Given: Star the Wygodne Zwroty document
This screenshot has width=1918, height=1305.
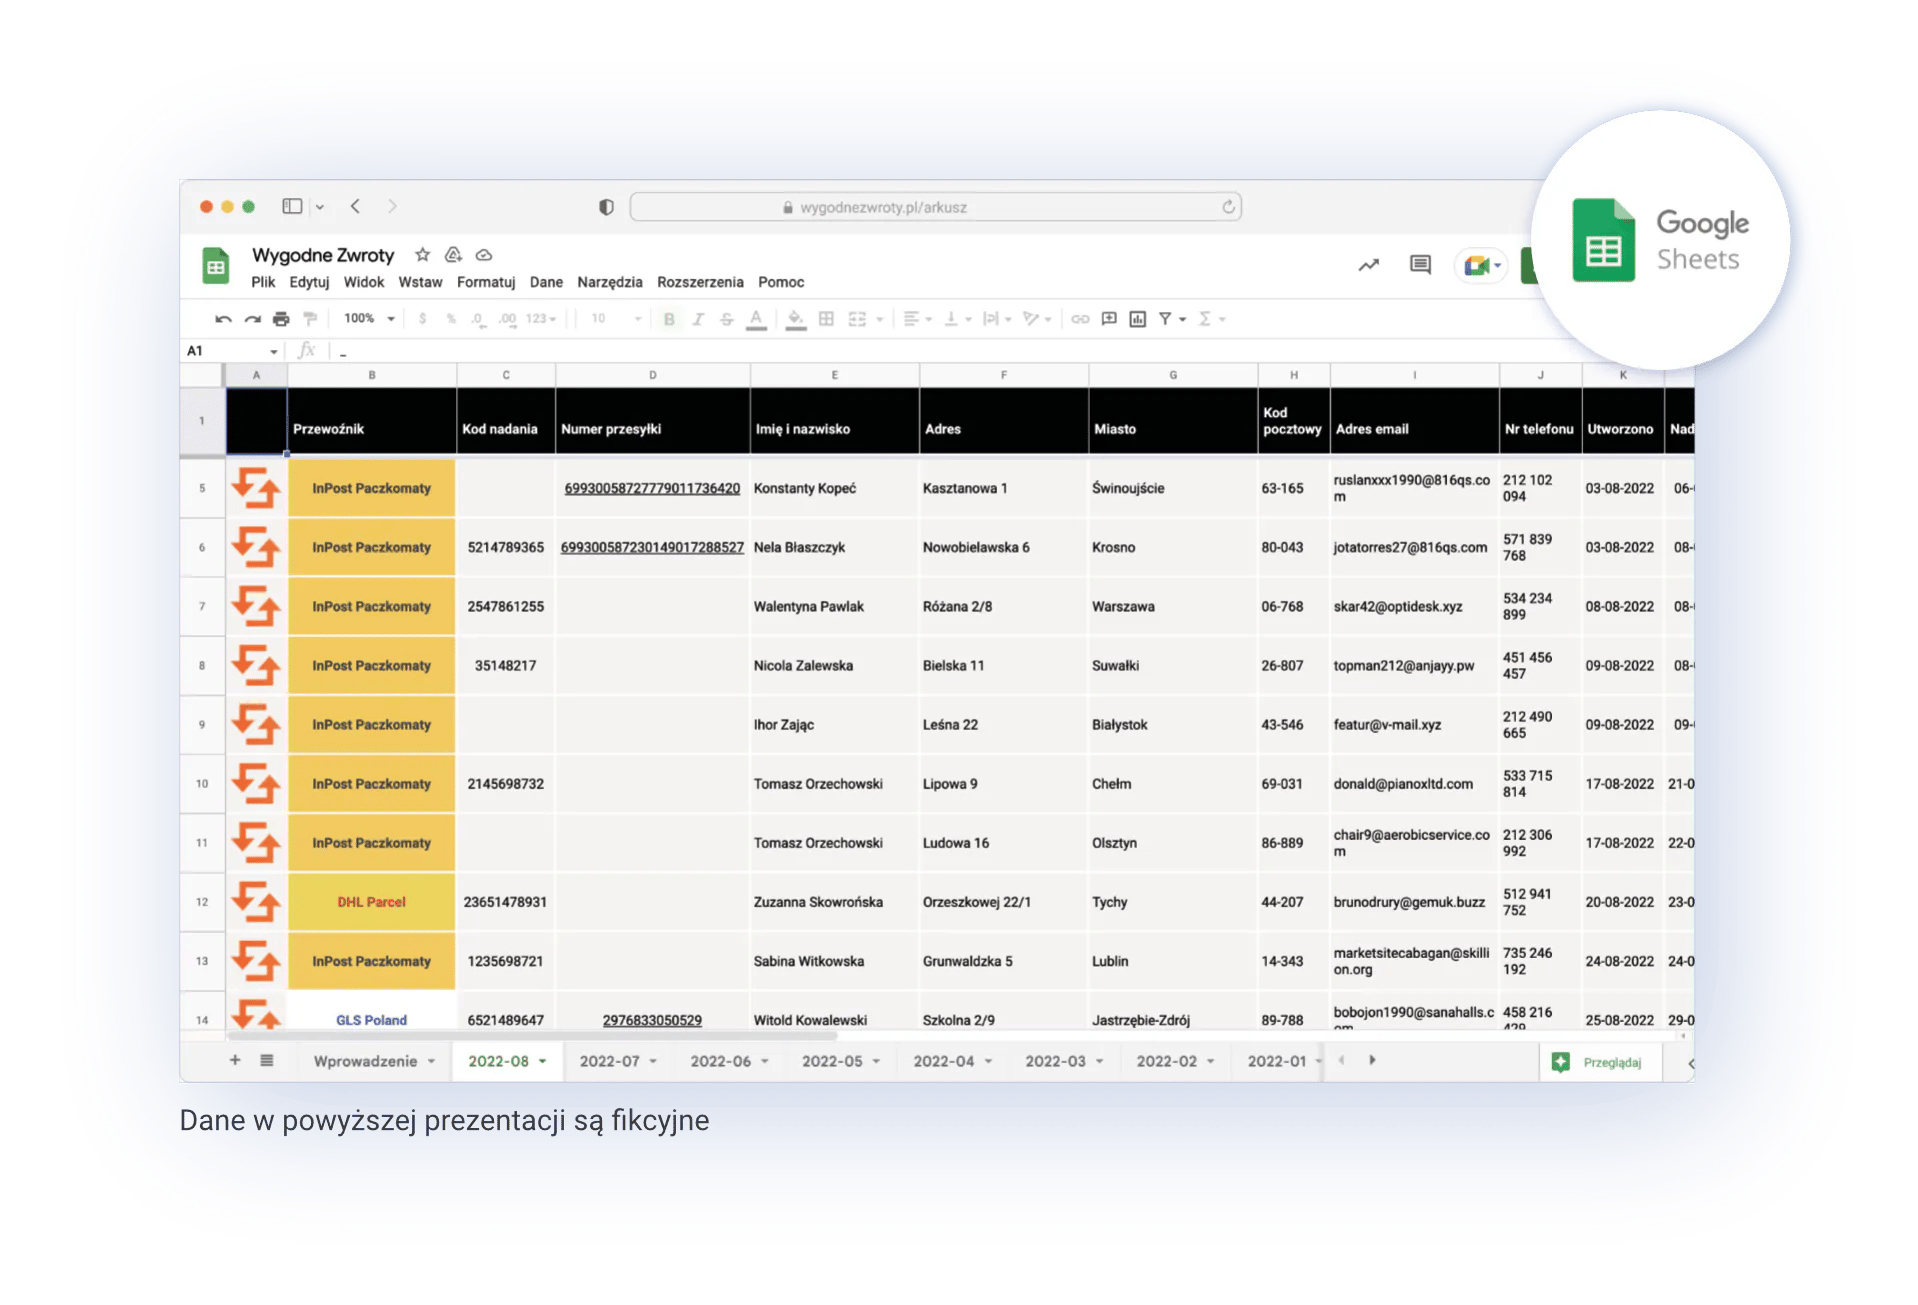Looking at the screenshot, I should (x=423, y=255).
